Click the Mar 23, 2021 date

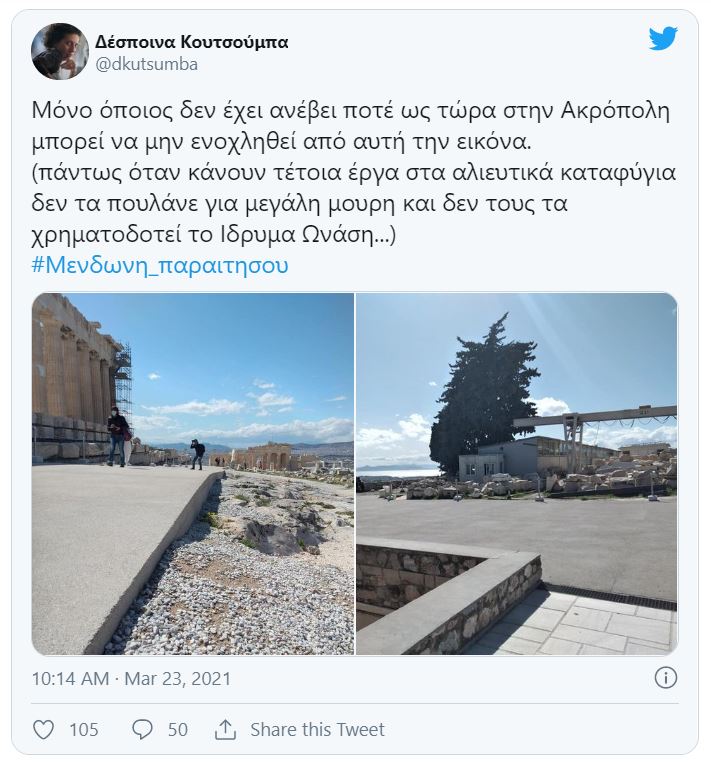click(177, 679)
